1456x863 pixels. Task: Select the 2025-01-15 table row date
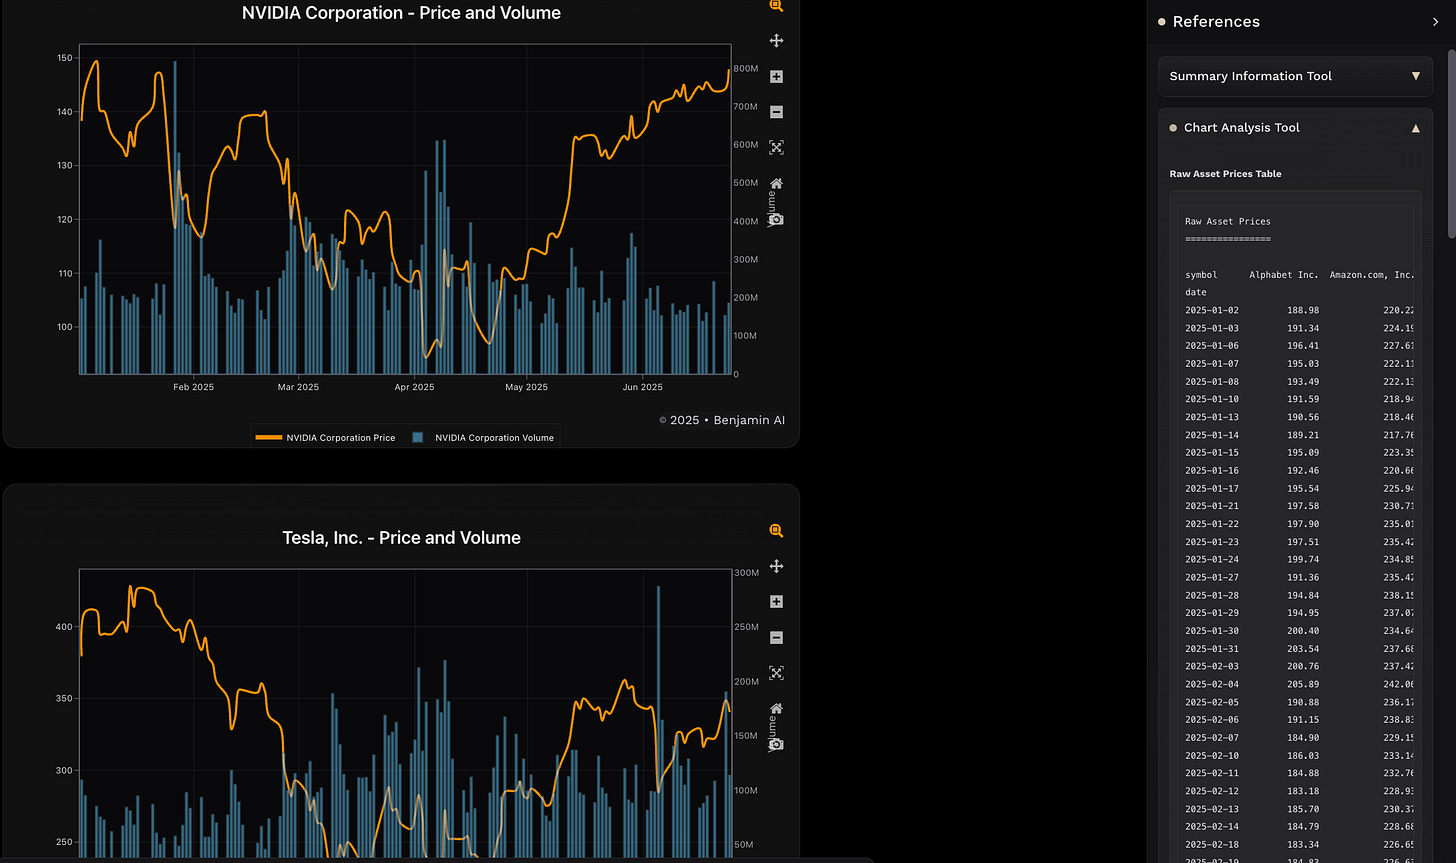coord(1212,453)
